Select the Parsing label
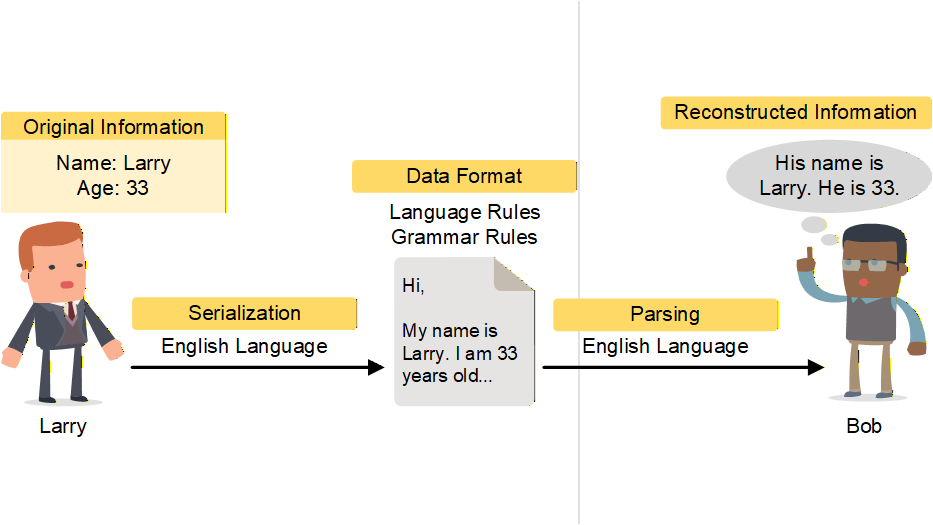Screen dimensions: 933x525 point(665,314)
